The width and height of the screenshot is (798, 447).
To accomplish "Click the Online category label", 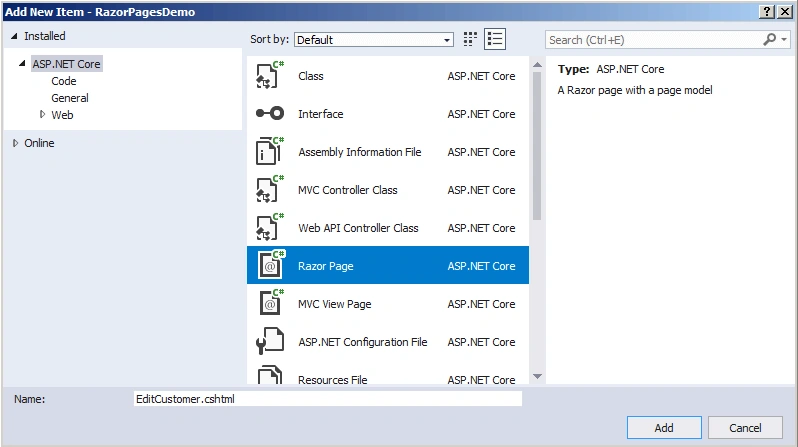I will (x=39, y=143).
